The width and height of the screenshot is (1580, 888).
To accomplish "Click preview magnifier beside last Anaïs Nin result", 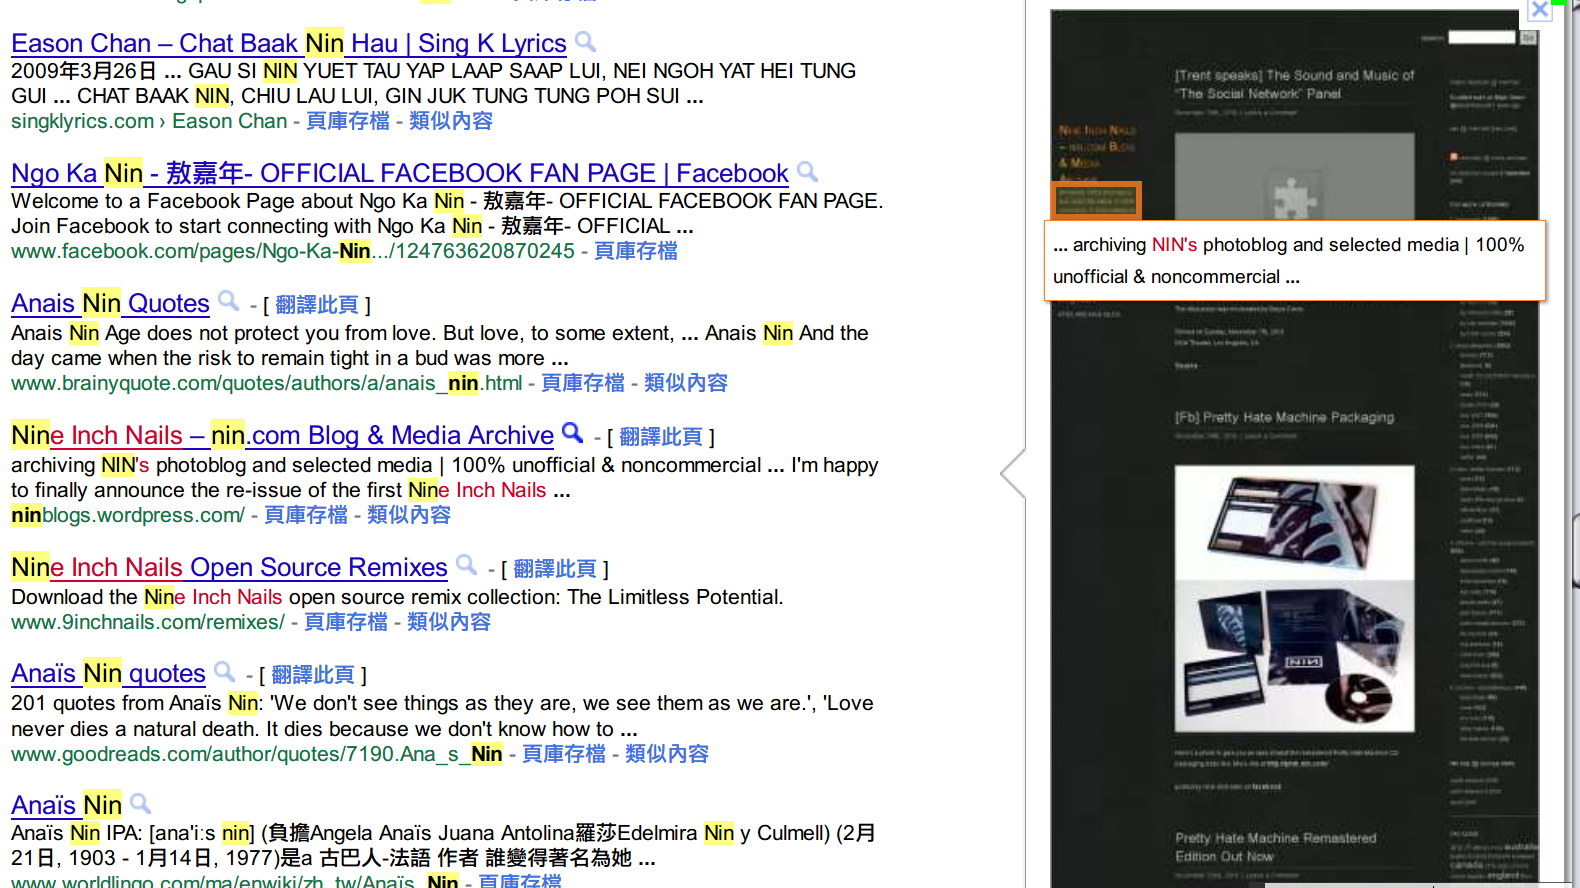I will (141, 803).
